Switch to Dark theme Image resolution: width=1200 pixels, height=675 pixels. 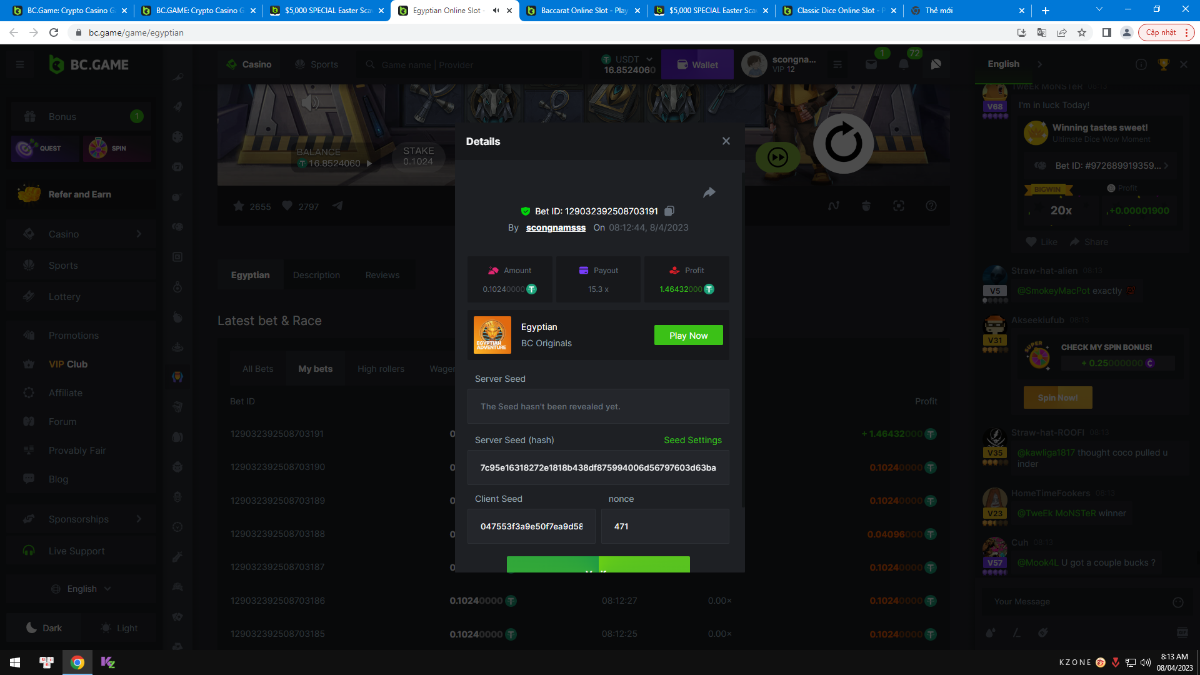coord(42,628)
